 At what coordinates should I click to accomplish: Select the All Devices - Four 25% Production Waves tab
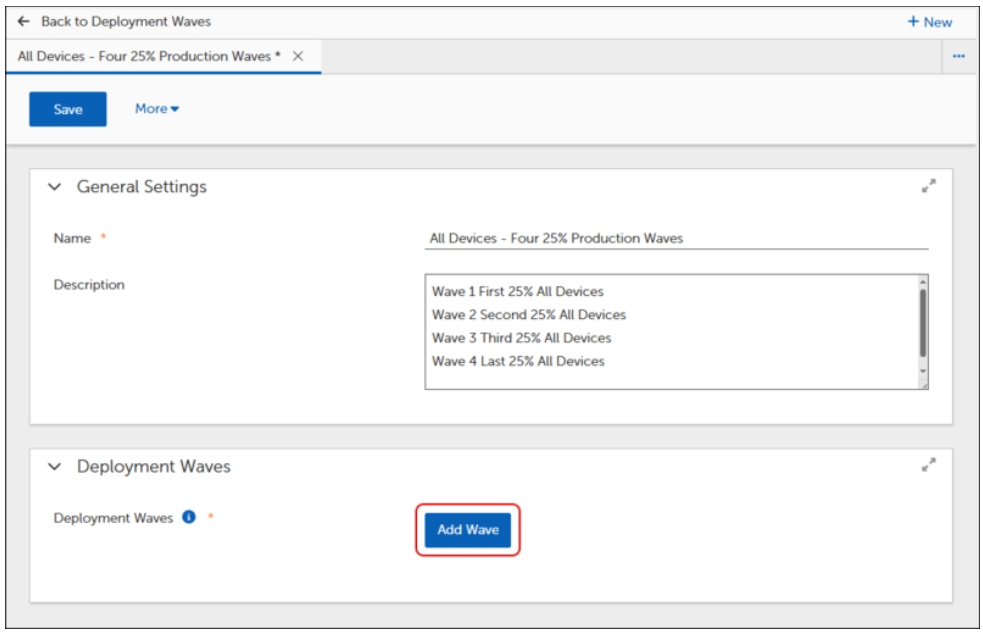tap(149, 56)
